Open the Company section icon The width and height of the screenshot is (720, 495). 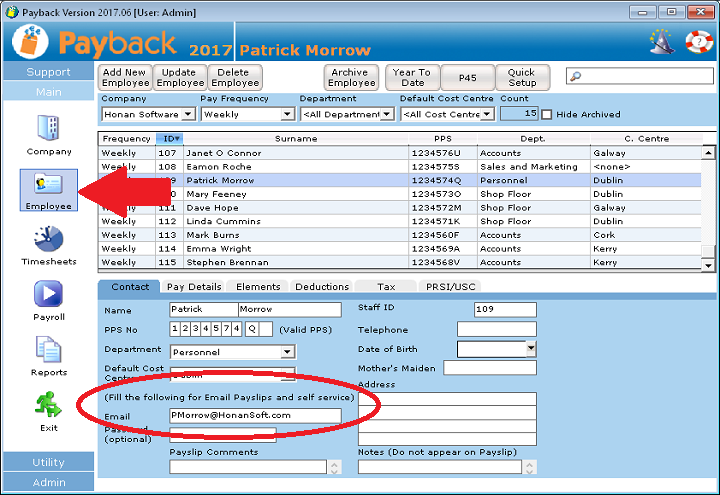pos(48,129)
